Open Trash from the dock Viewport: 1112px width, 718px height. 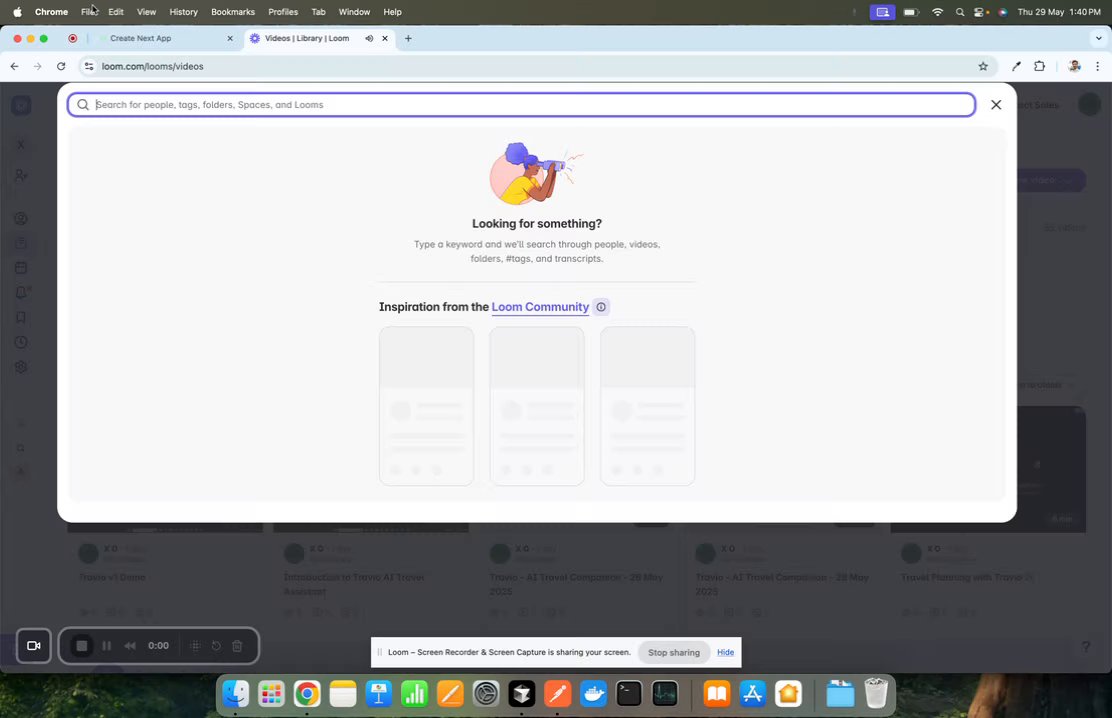click(877, 694)
